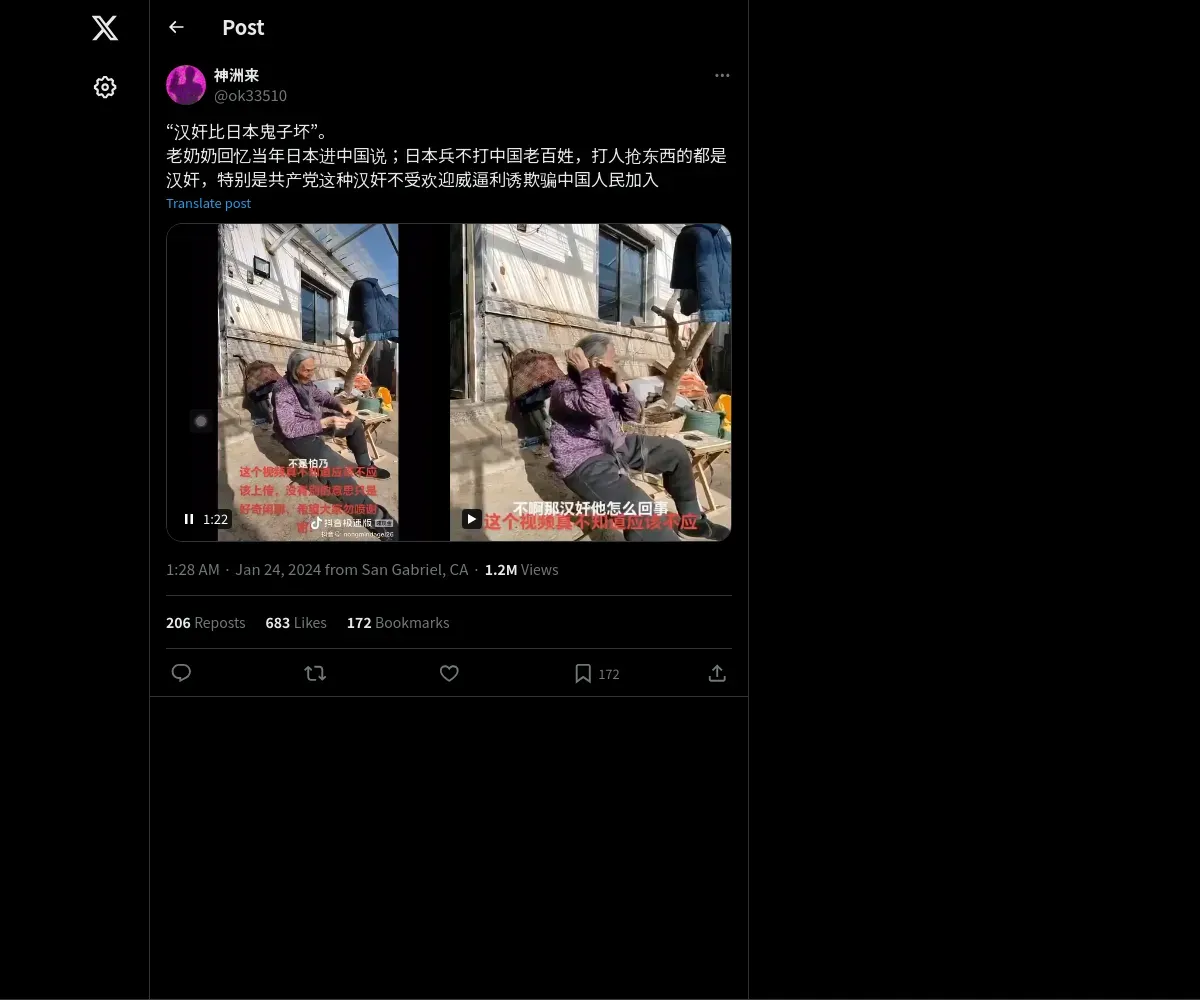Click Translate post link

click(x=208, y=203)
